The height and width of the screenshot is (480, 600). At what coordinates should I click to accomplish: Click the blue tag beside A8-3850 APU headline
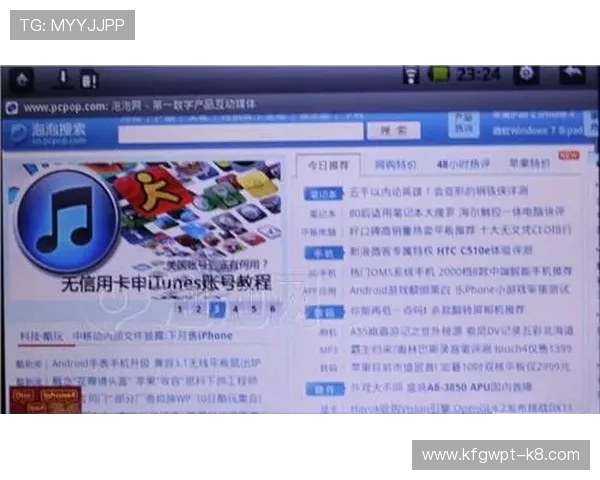click(x=325, y=390)
